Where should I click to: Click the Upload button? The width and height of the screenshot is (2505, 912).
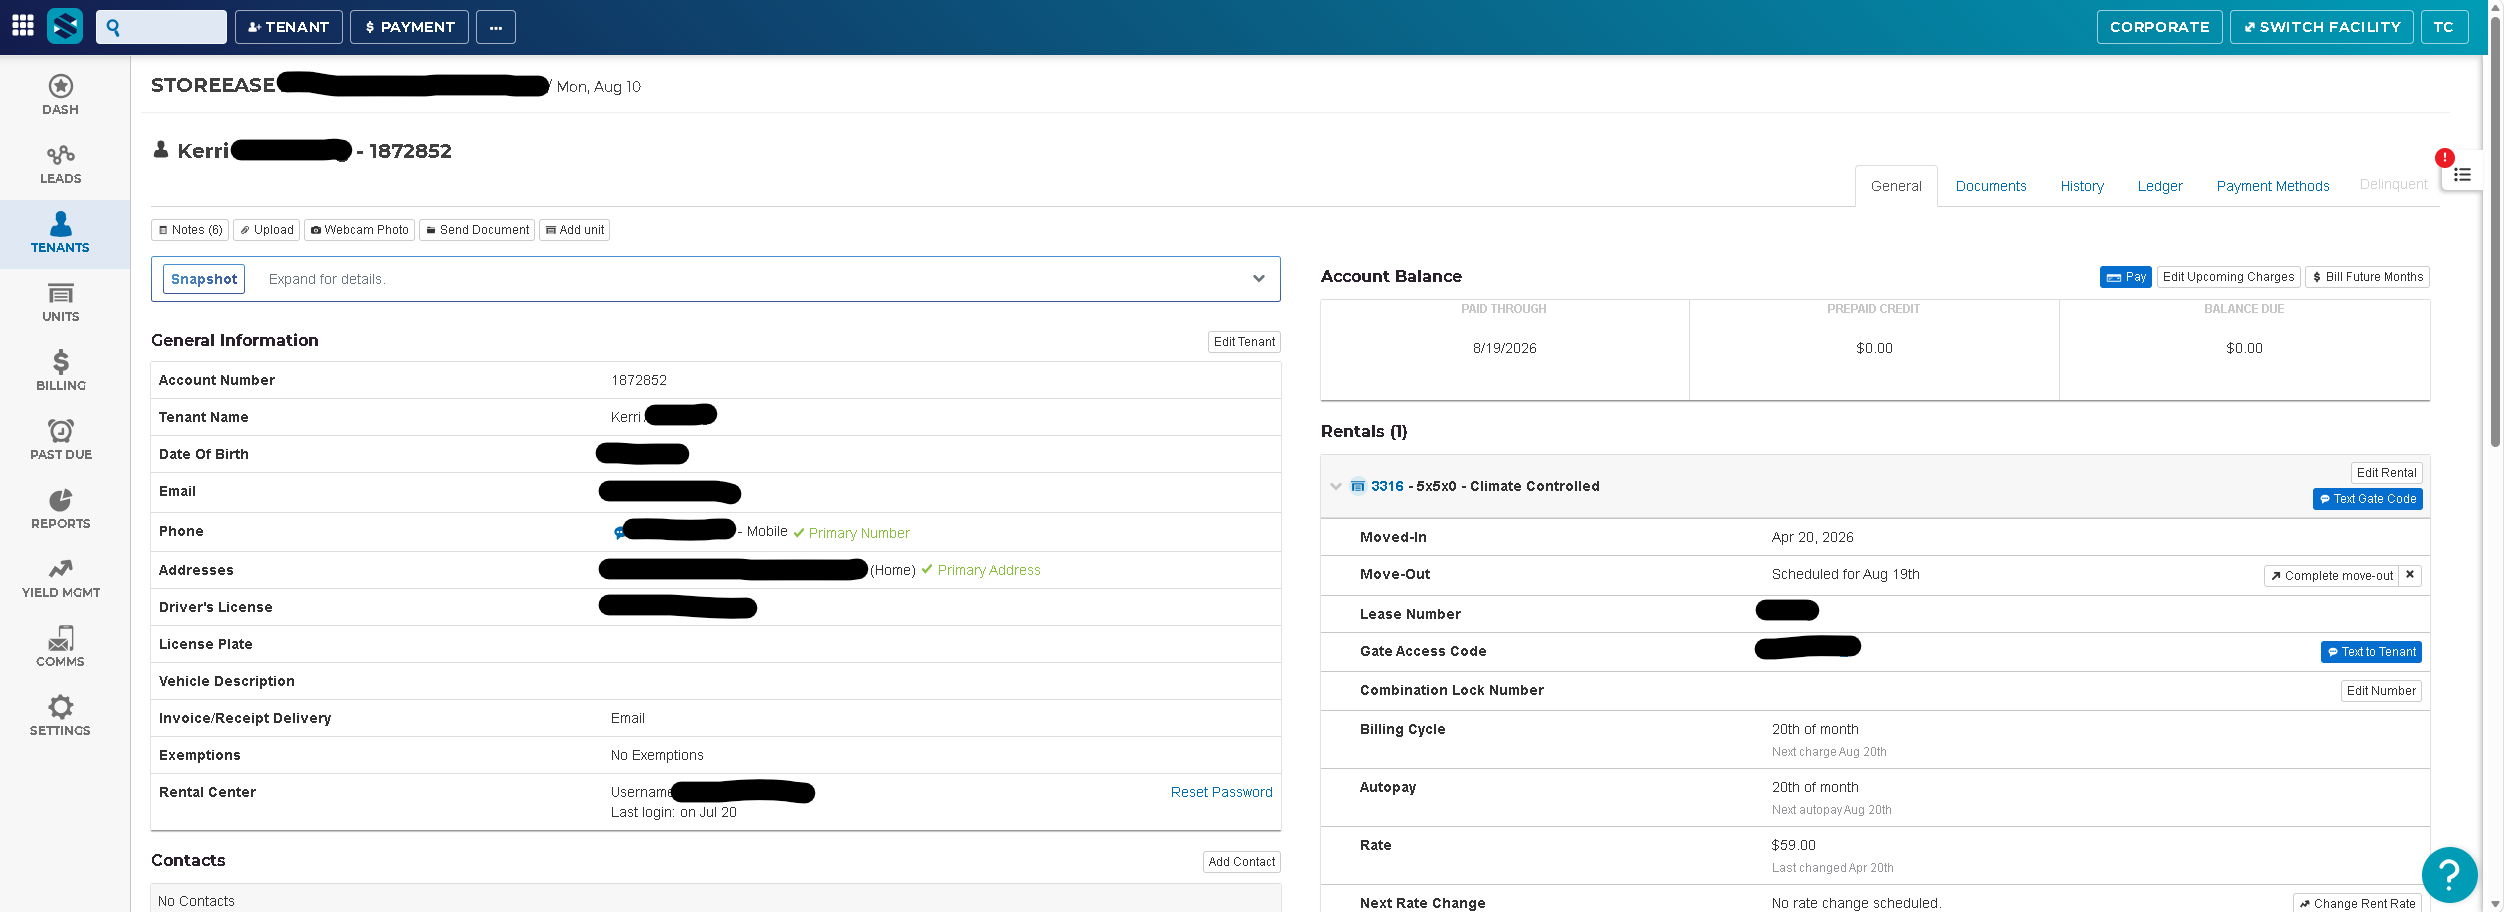pyautogui.click(x=267, y=230)
